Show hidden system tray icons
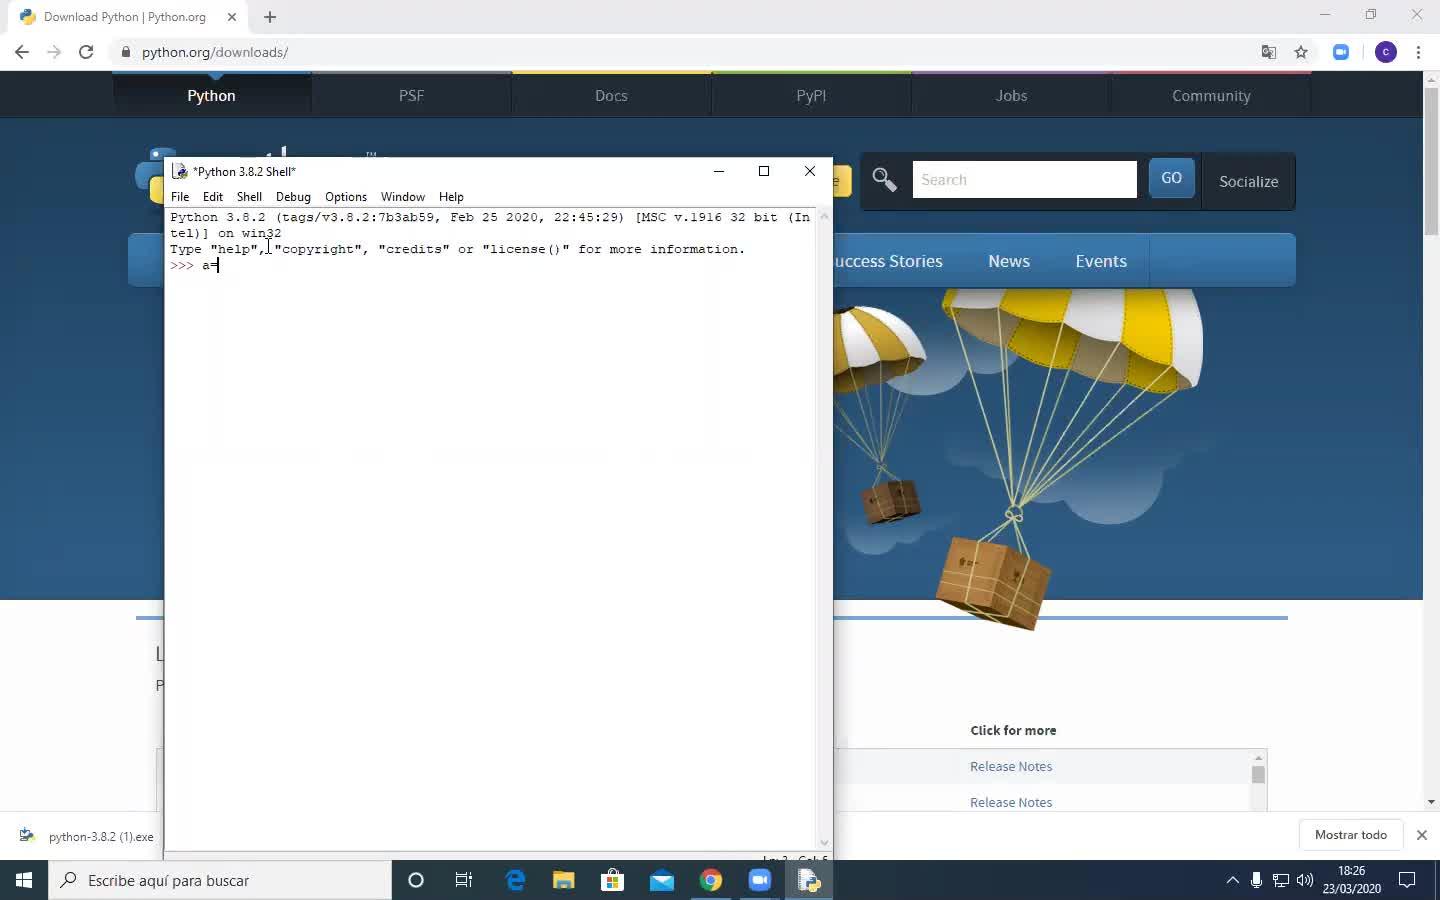 tap(1232, 880)
